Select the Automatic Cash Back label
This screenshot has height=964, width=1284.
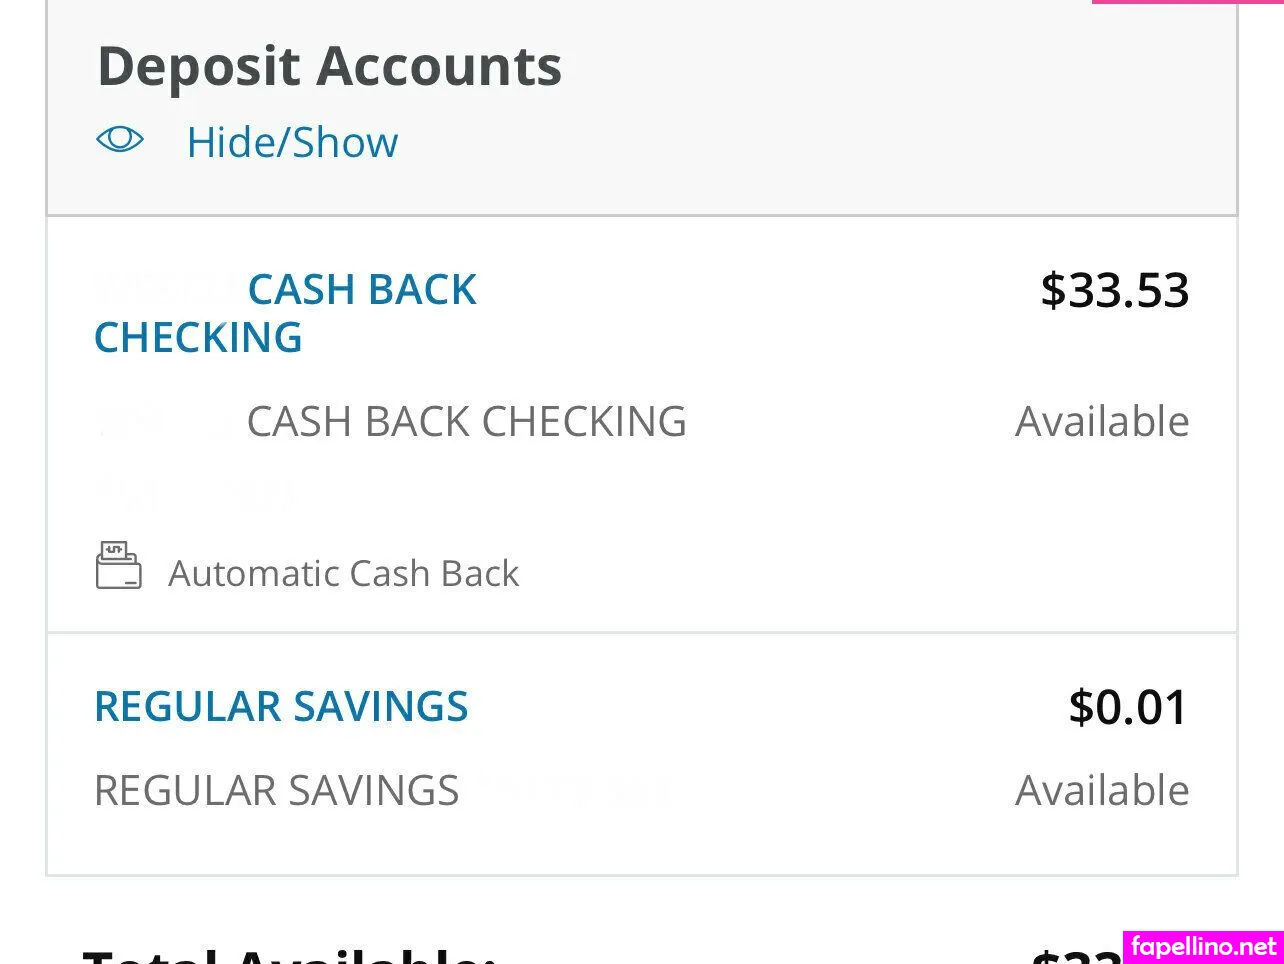343,574
